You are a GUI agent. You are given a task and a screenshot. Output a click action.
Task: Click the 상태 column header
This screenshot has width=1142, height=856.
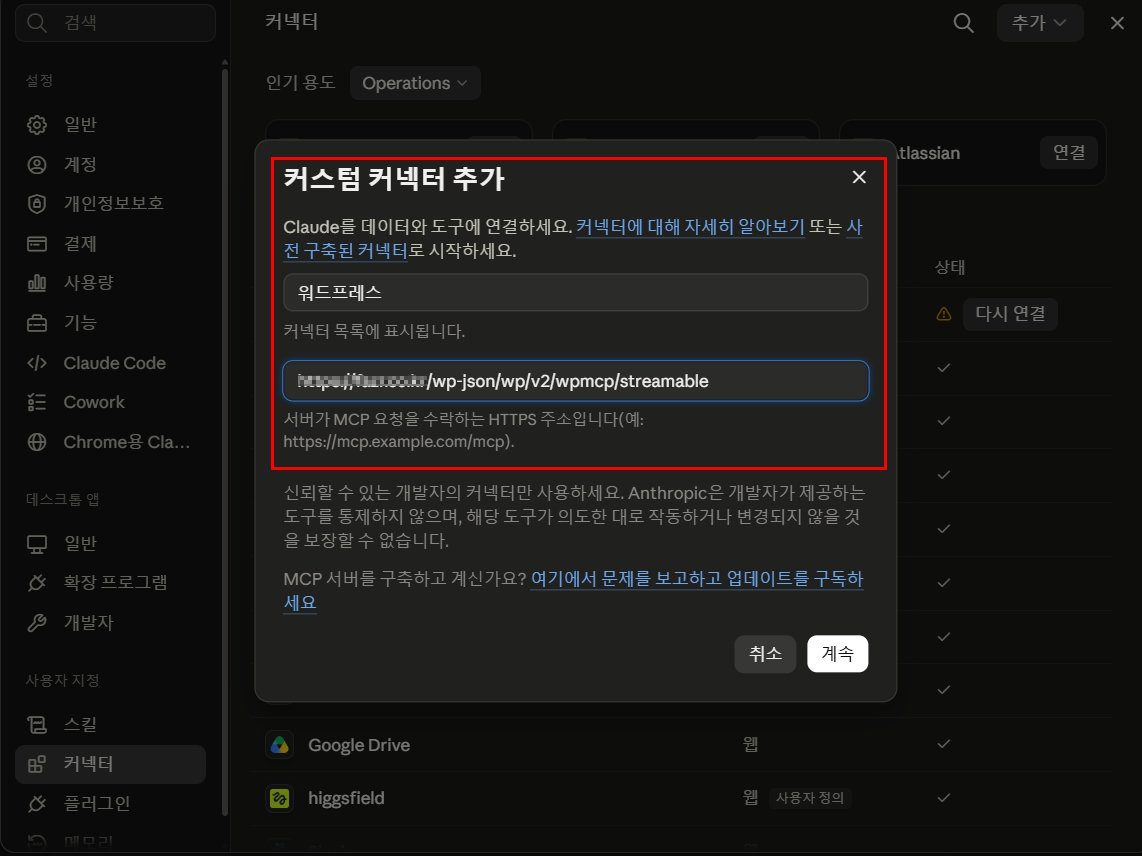(x=950, y=267)
